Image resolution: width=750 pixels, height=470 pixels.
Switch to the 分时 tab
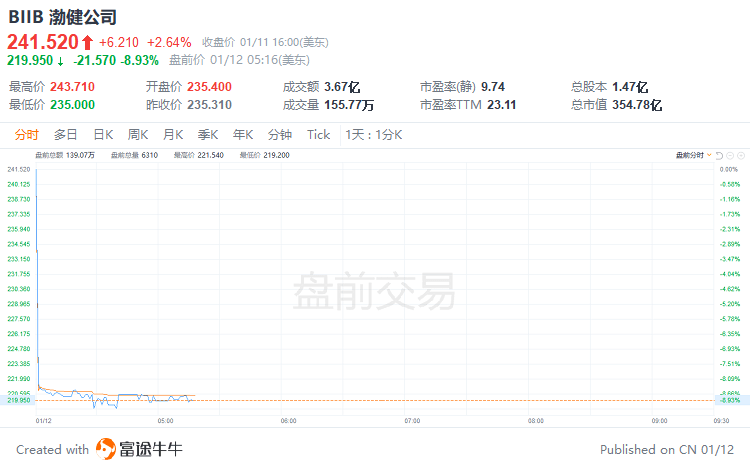(26, 135)
